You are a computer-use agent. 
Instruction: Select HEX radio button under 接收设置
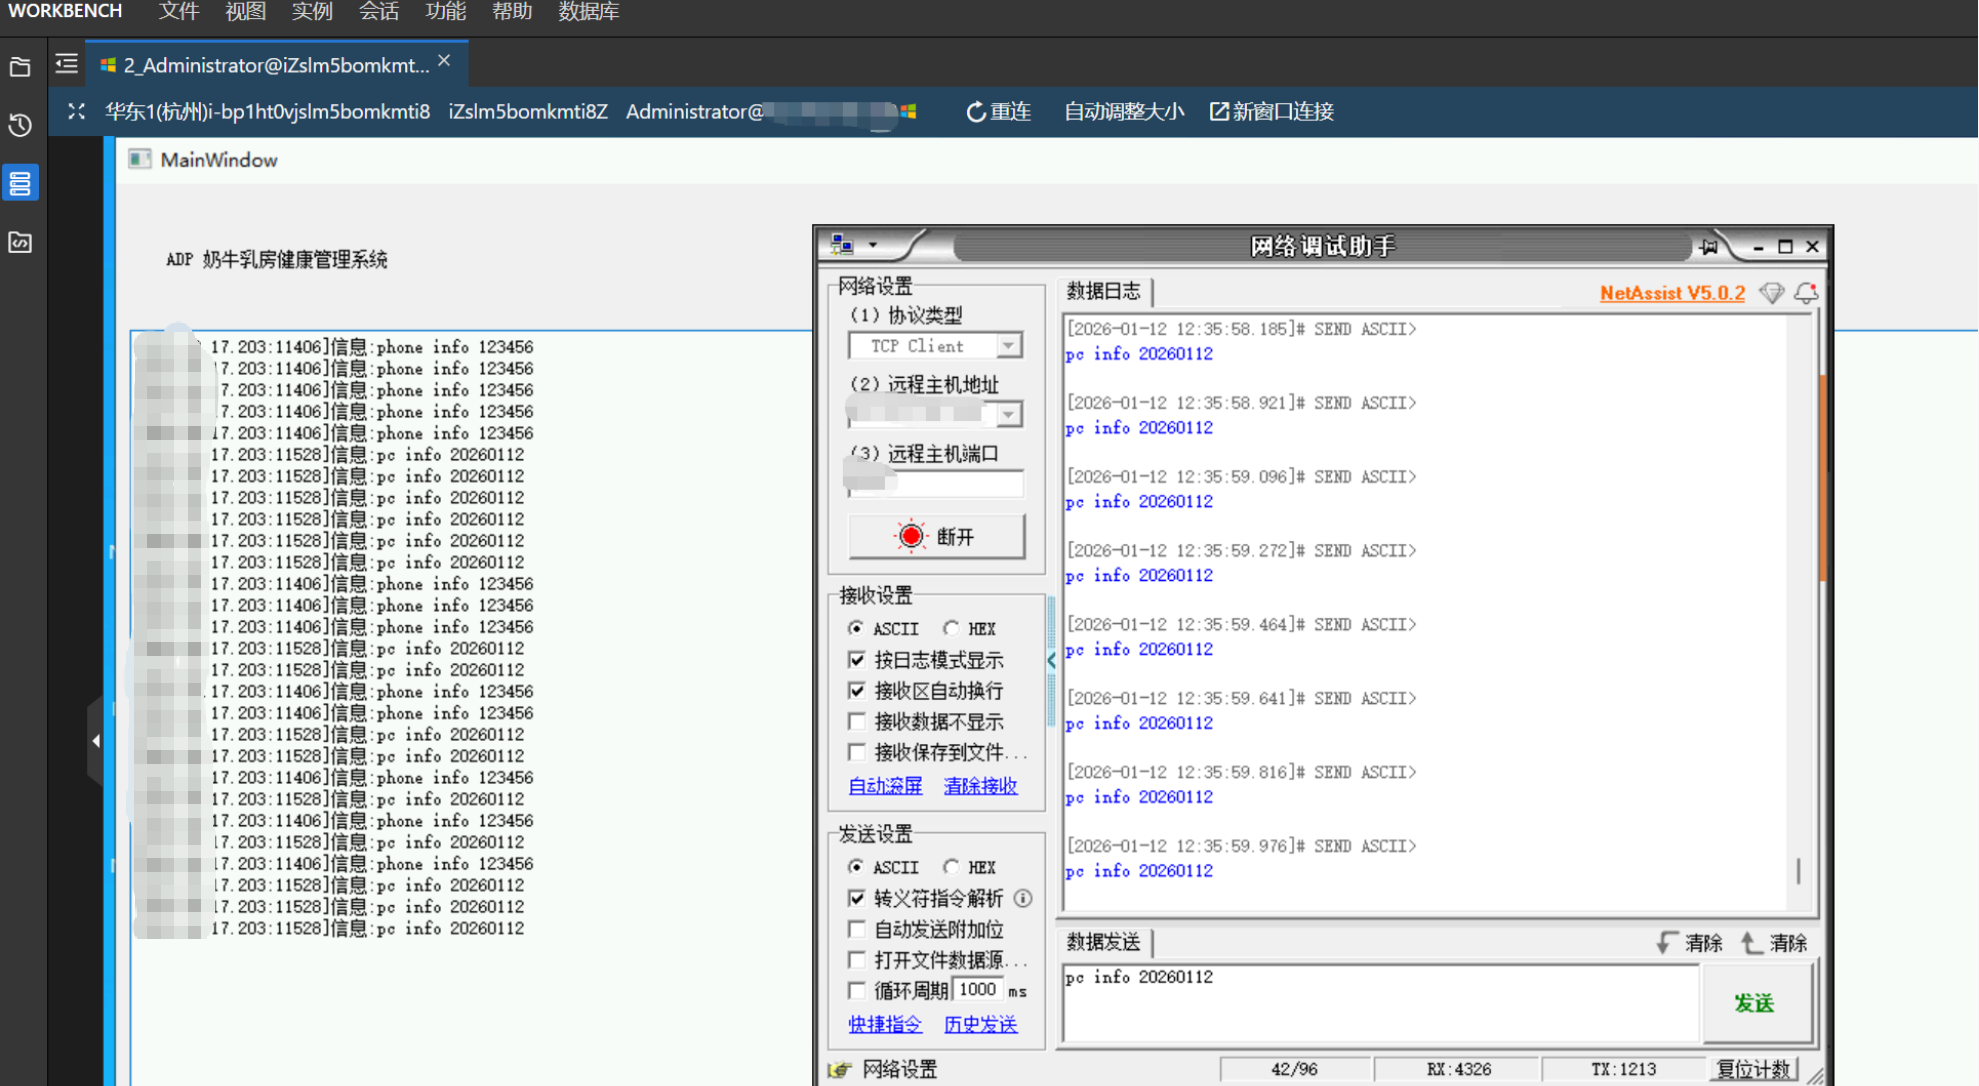click(951, 628)
